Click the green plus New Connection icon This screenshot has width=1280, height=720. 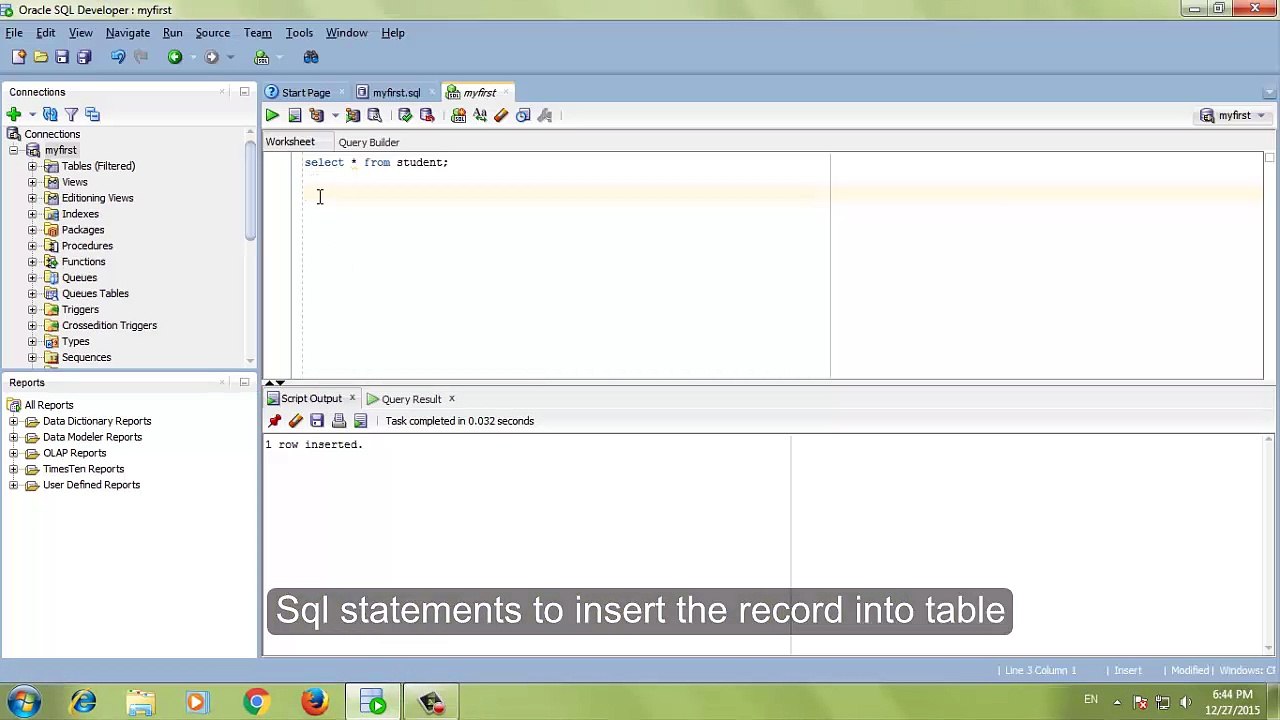(14, 115)
